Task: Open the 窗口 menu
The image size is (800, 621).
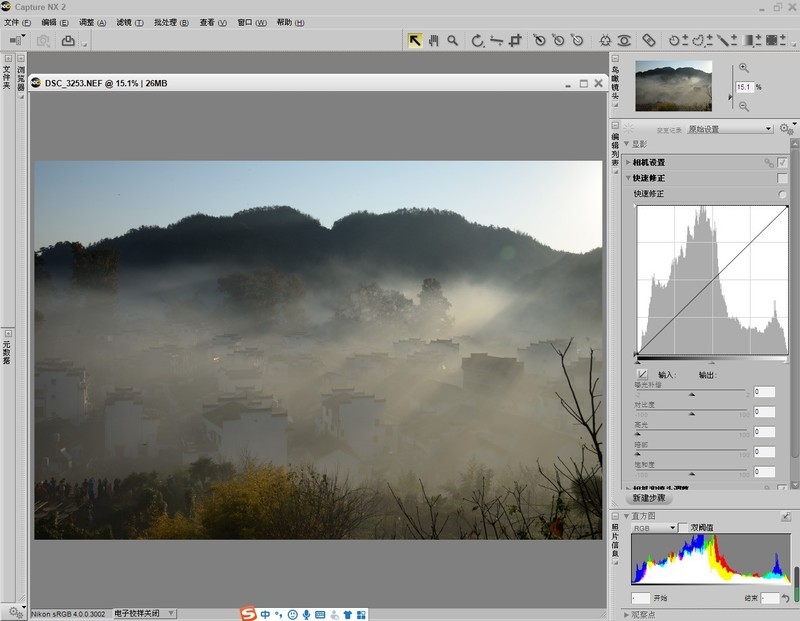Action: click(x=252, y=22)
